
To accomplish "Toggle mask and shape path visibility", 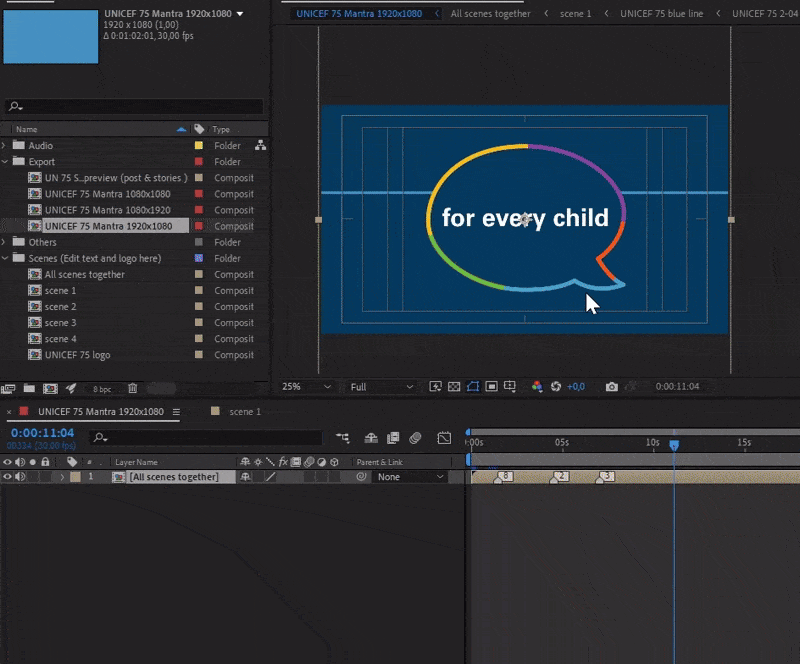I will [x=473, y=386].
